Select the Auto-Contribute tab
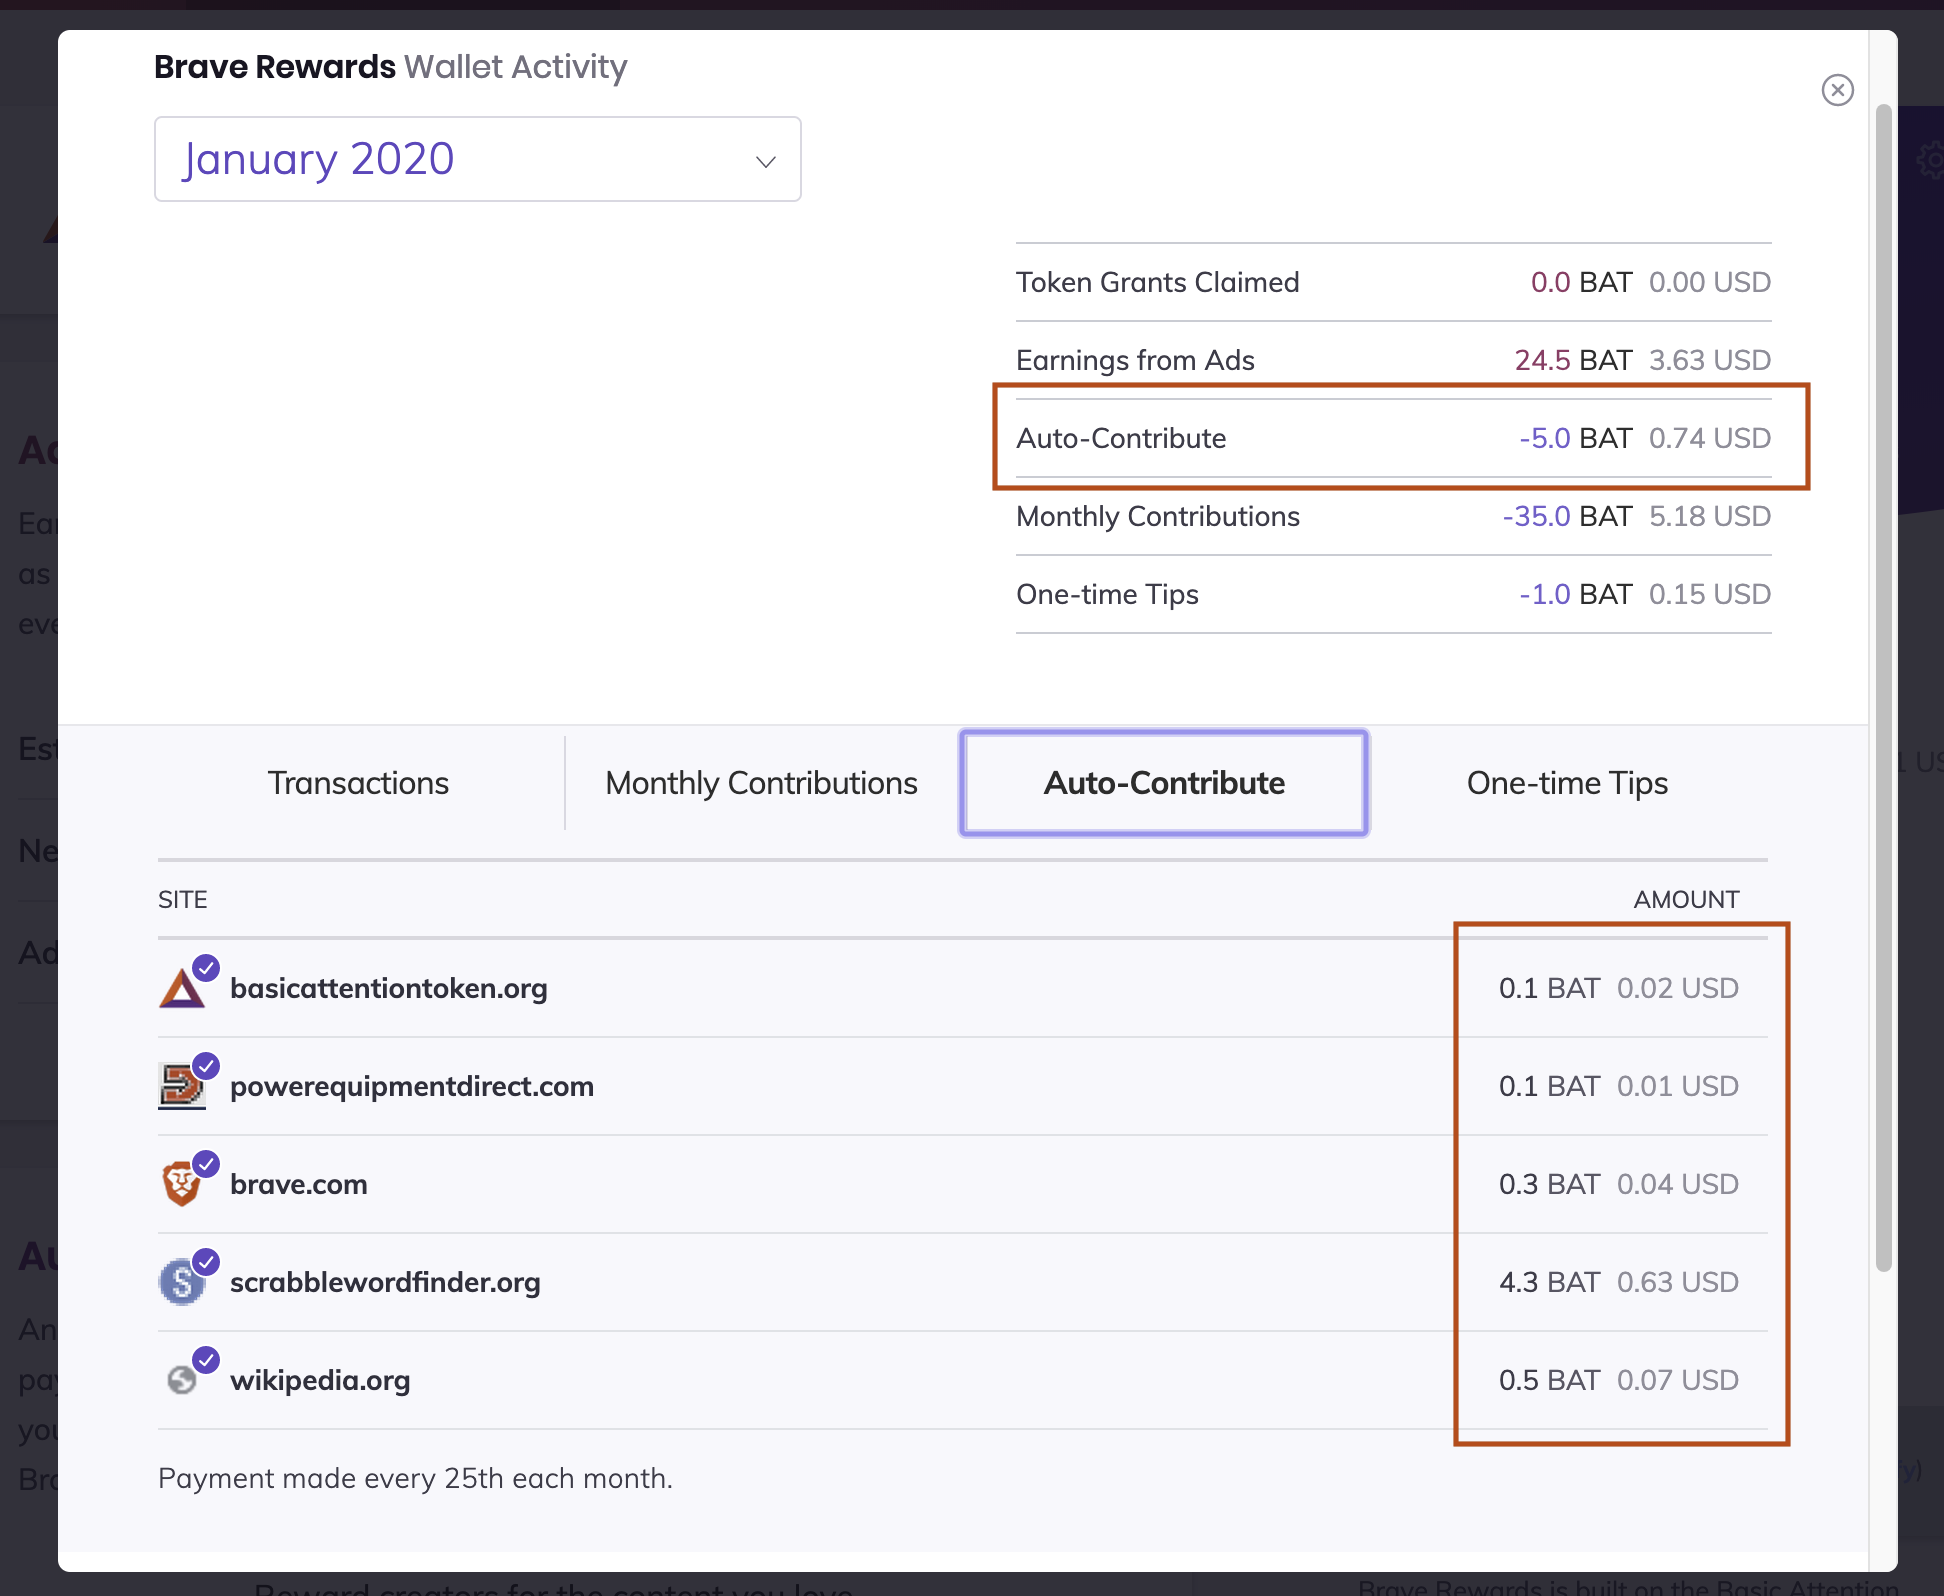1944x1596 pixels. 1164,783
